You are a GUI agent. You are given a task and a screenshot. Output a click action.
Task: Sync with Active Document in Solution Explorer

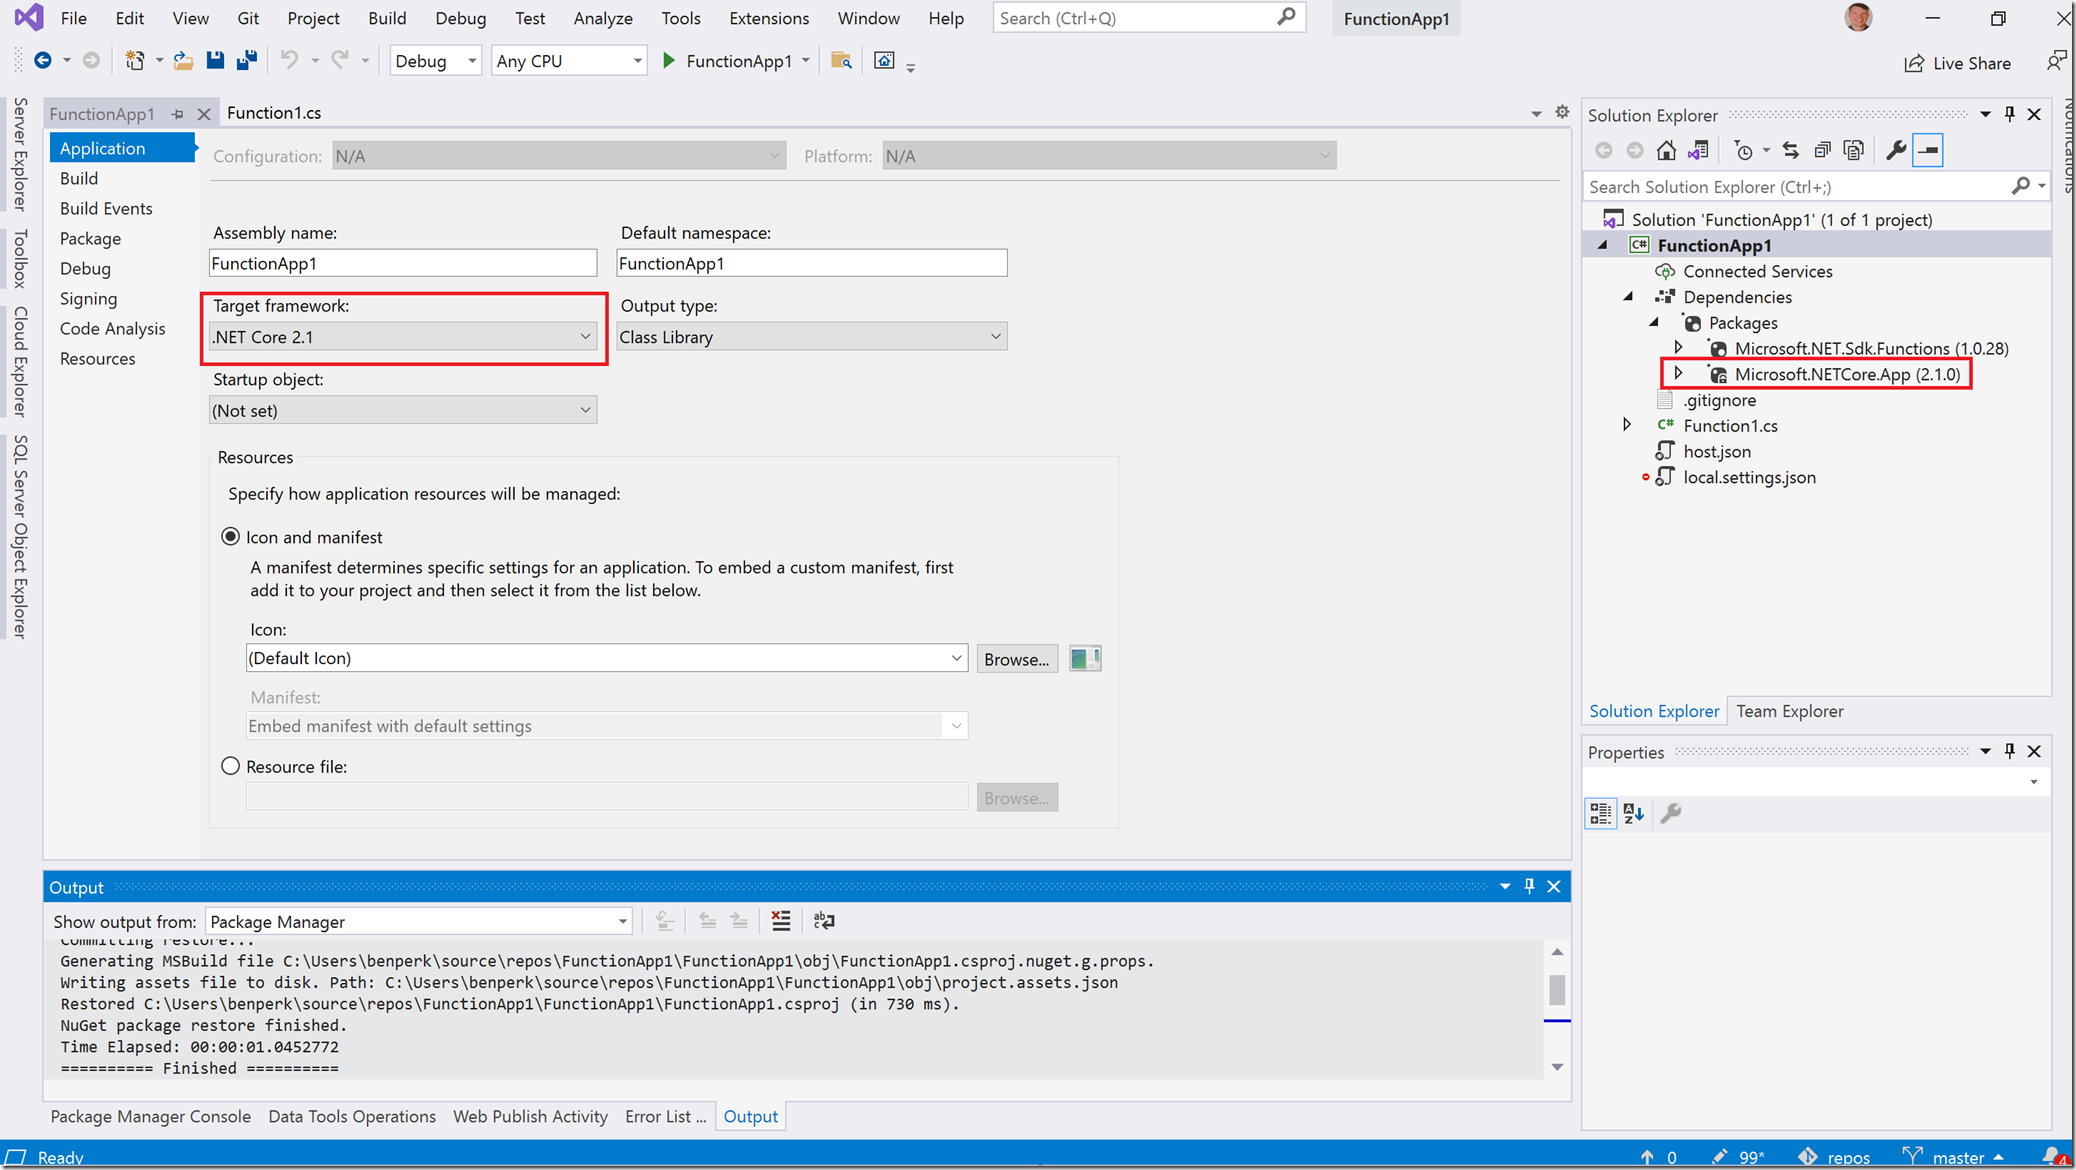pos(1791,150)
